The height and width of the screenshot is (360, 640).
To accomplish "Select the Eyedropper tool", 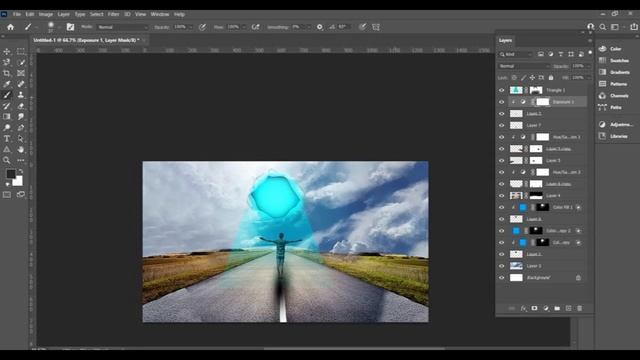I will click(7, 84).
